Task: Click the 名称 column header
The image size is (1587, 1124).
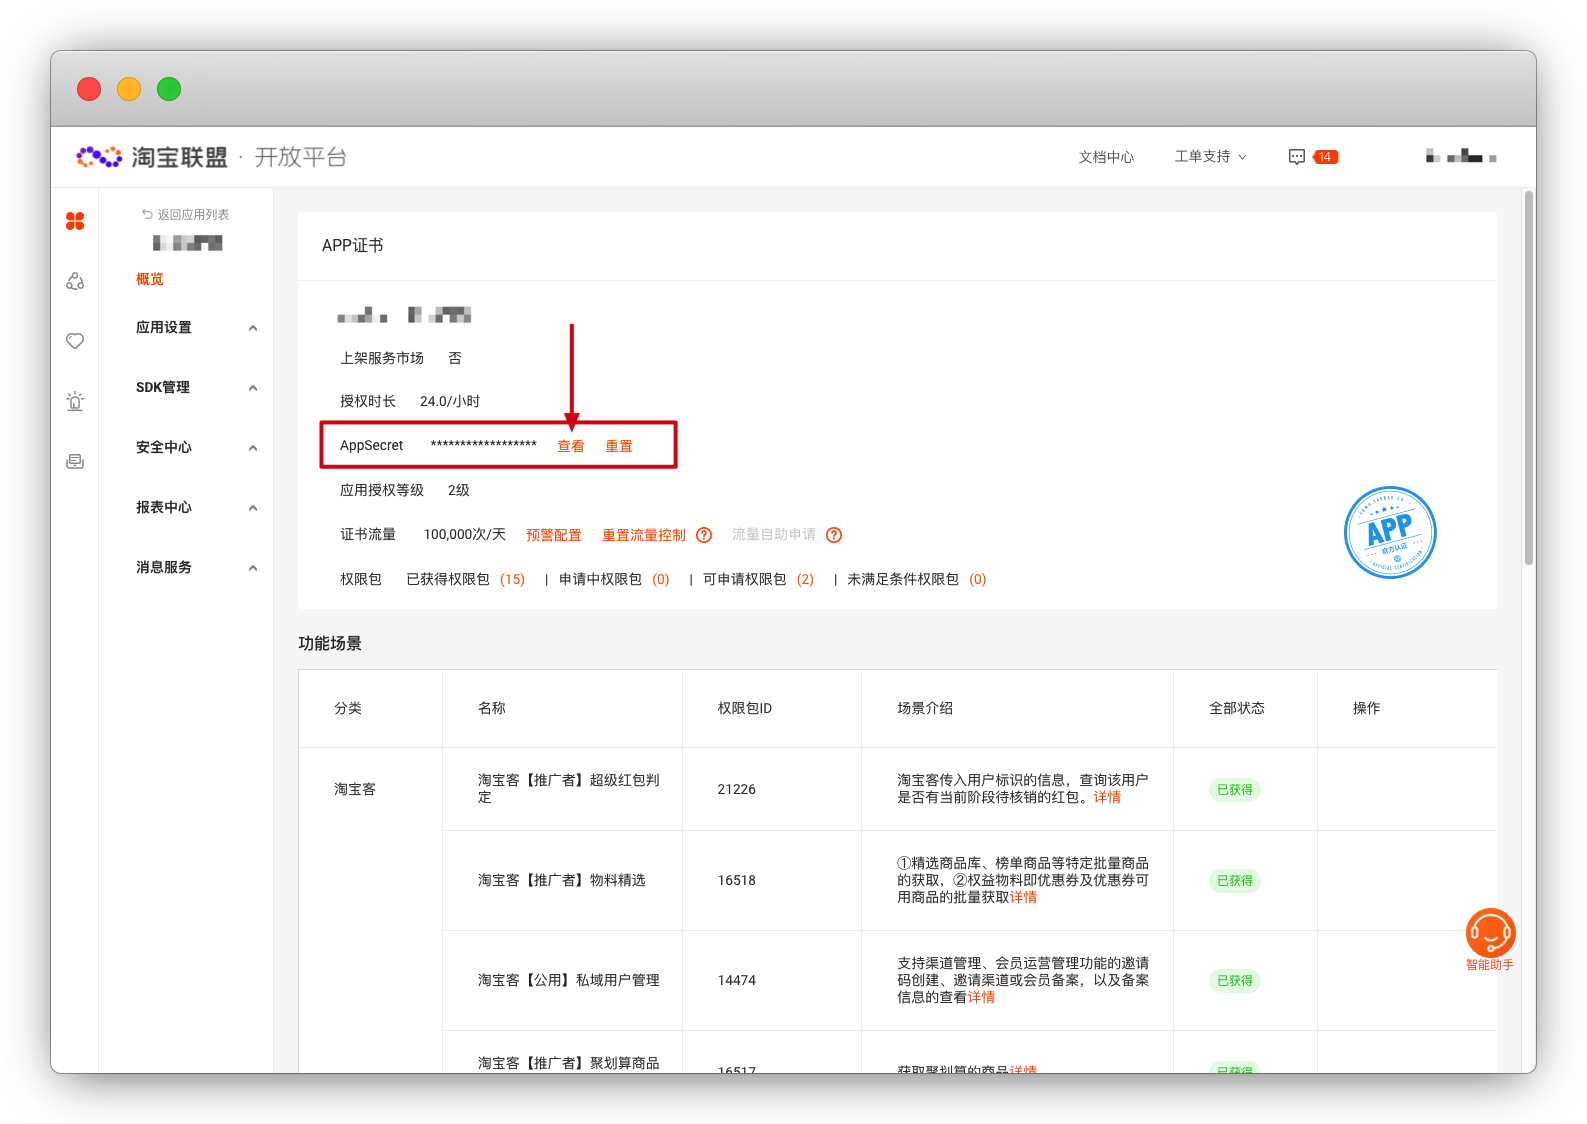Action: point(492,708)
